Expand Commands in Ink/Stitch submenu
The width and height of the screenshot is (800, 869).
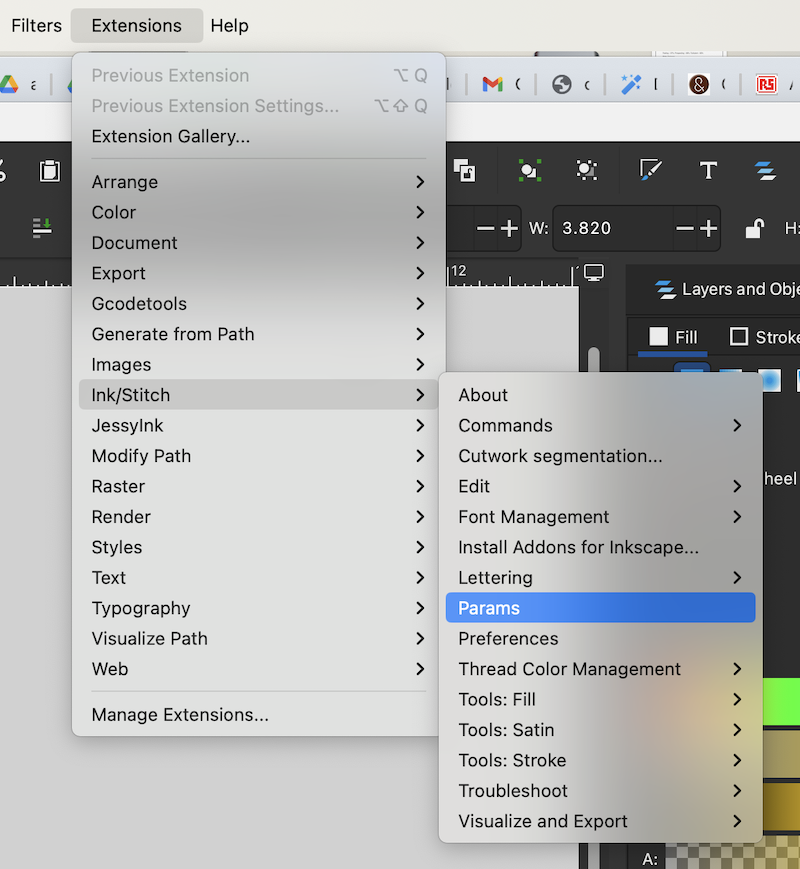tap(600, 426)
